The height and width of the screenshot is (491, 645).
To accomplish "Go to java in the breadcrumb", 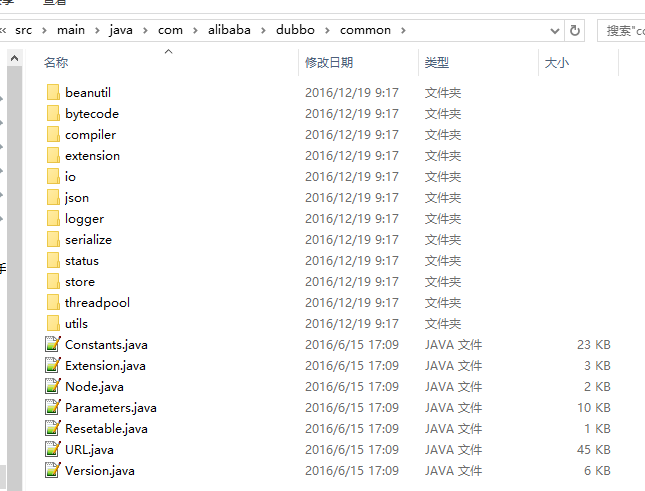I will point(121,30).
